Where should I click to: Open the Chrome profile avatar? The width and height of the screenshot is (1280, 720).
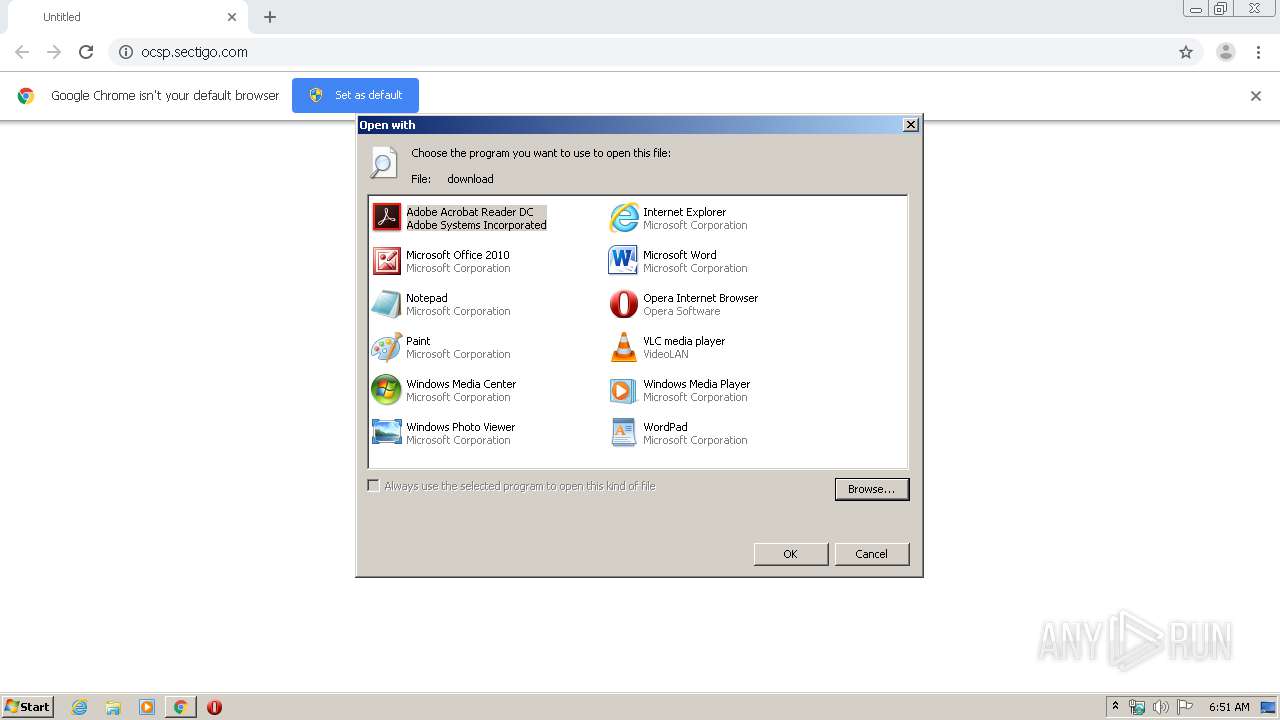1225,52
